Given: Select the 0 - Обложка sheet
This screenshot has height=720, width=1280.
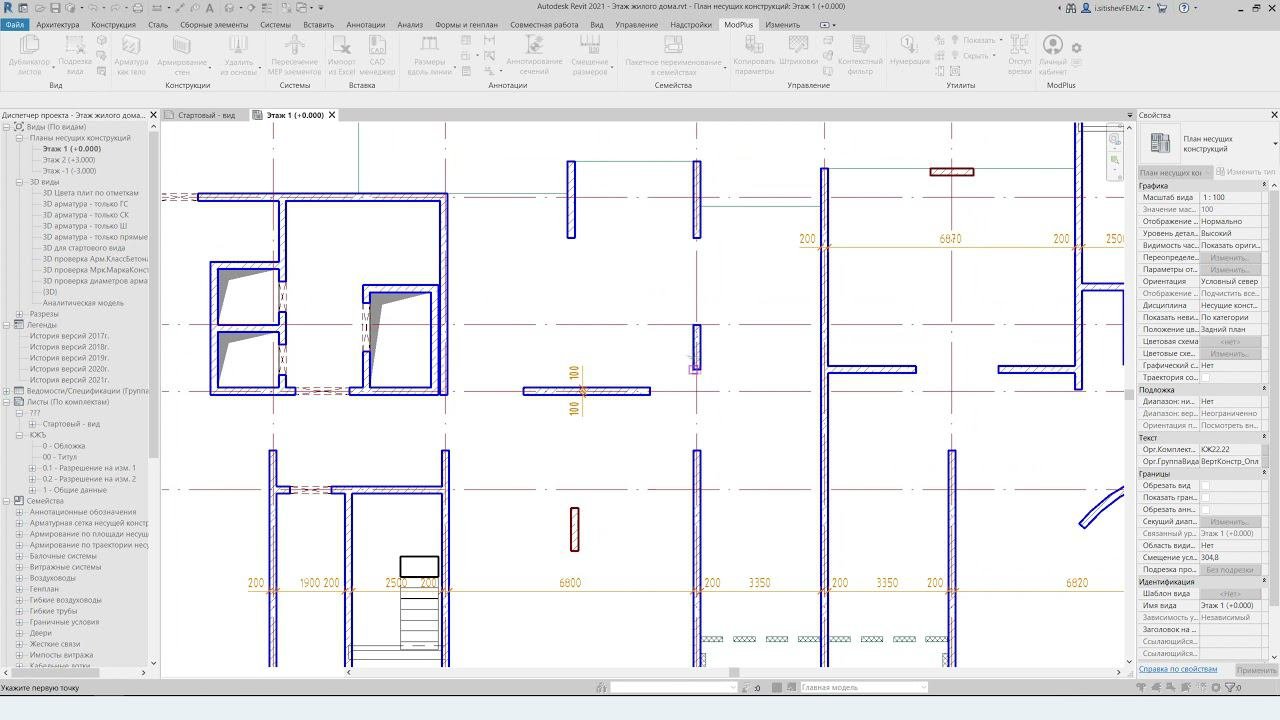Looking at the screenshot, I should [x=64, y=446].
